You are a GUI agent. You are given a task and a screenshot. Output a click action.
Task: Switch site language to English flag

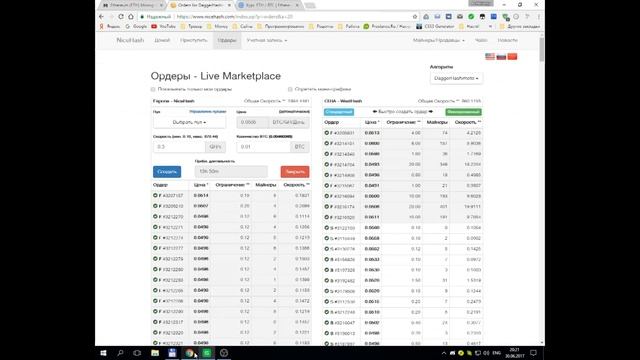490,56
